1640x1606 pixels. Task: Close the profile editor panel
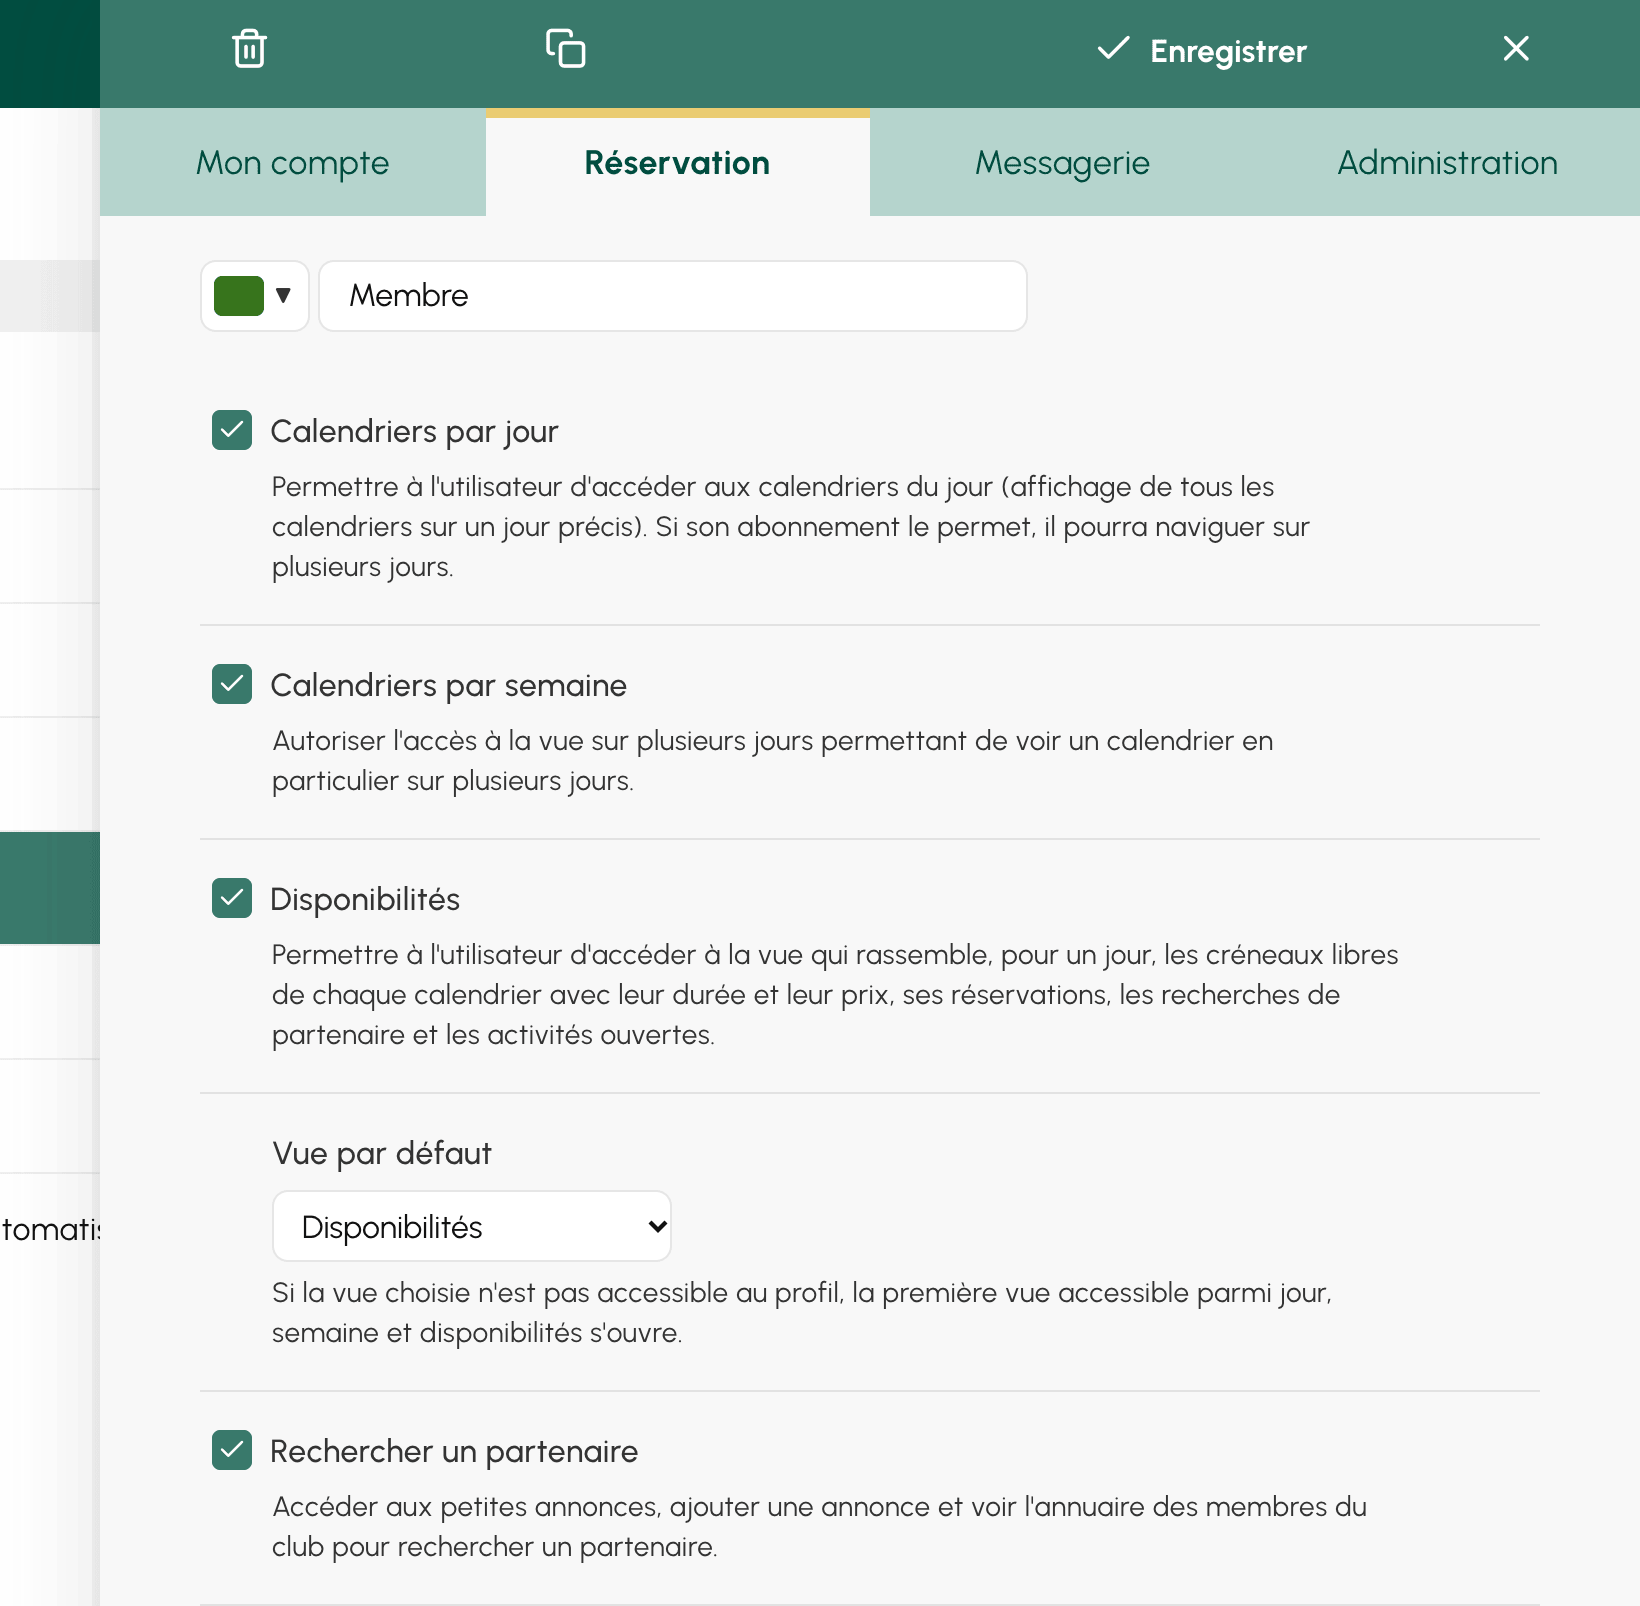click(1516, 48)
